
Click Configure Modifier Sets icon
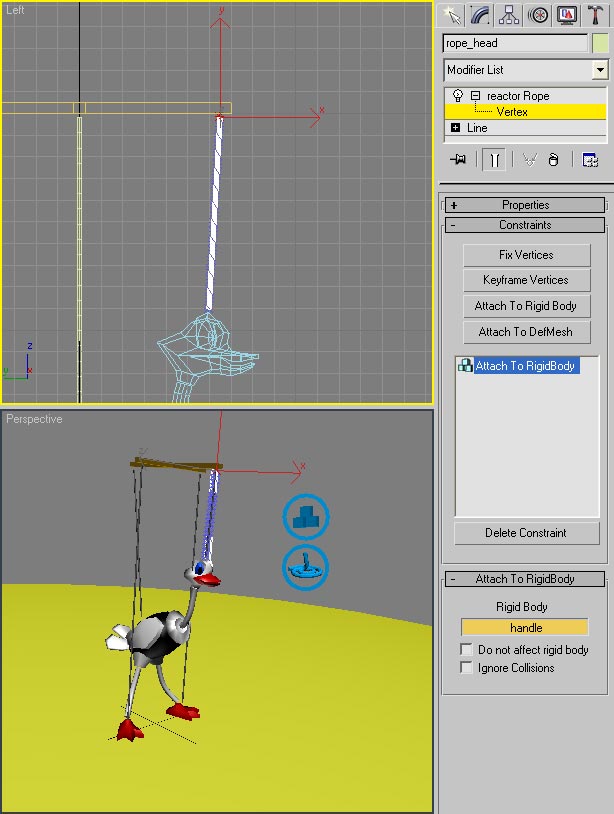pyautogui.click(x=590, y=160)
